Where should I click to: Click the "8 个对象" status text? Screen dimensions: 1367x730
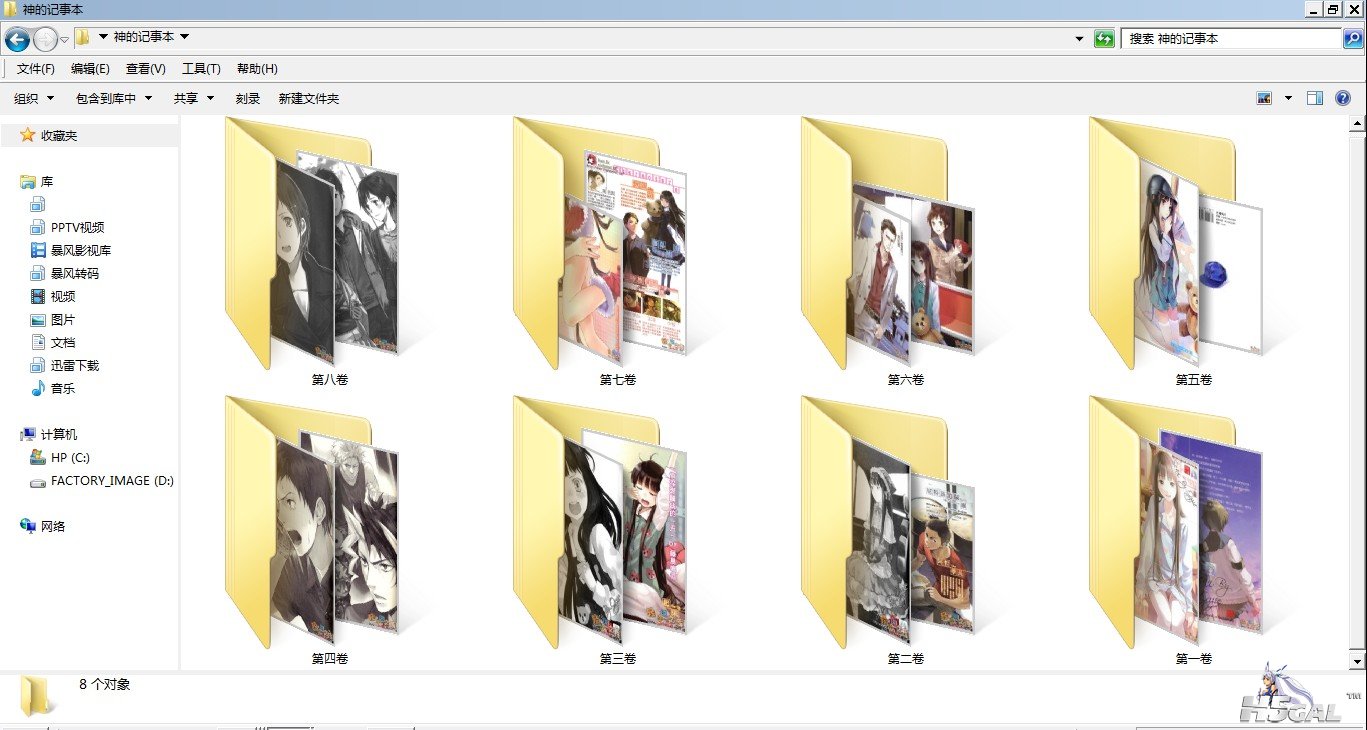[x=105, y=685]
